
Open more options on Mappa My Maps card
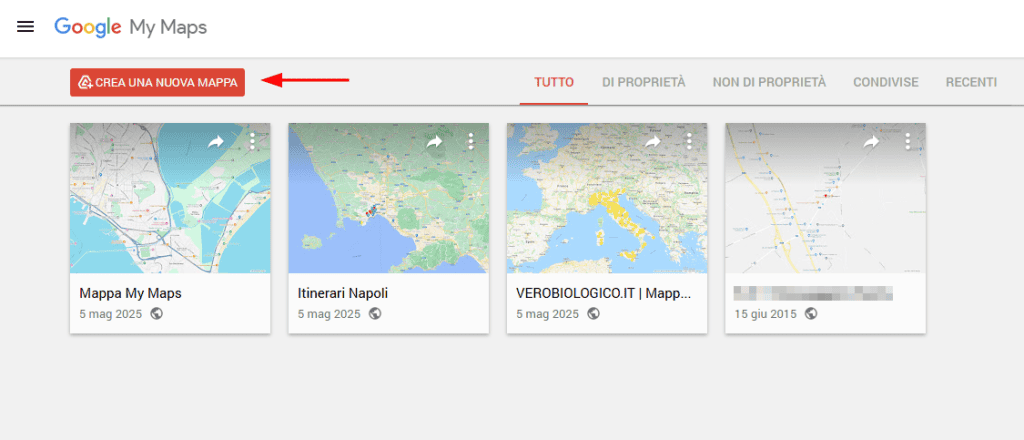tap(252, 141)
